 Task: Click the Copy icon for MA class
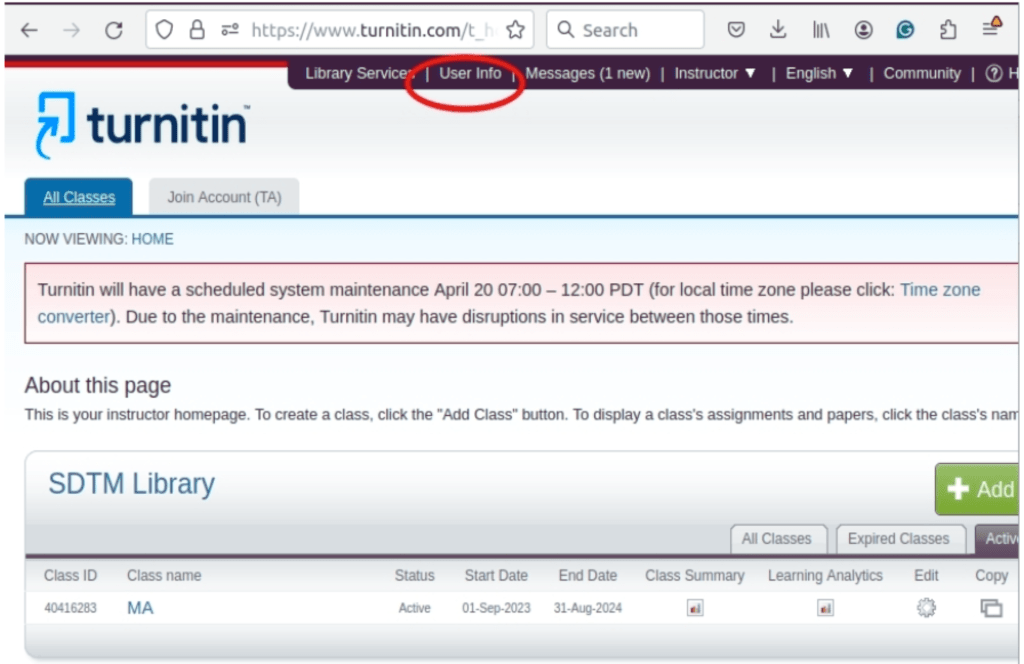click(991, 608)
